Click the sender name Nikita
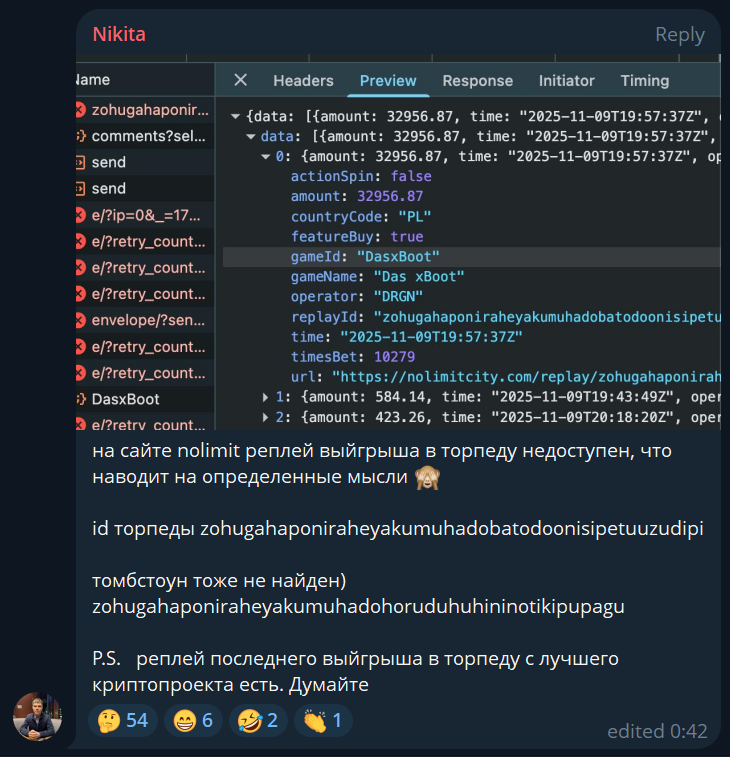This screenshot has height=757, width=730. 119,34
